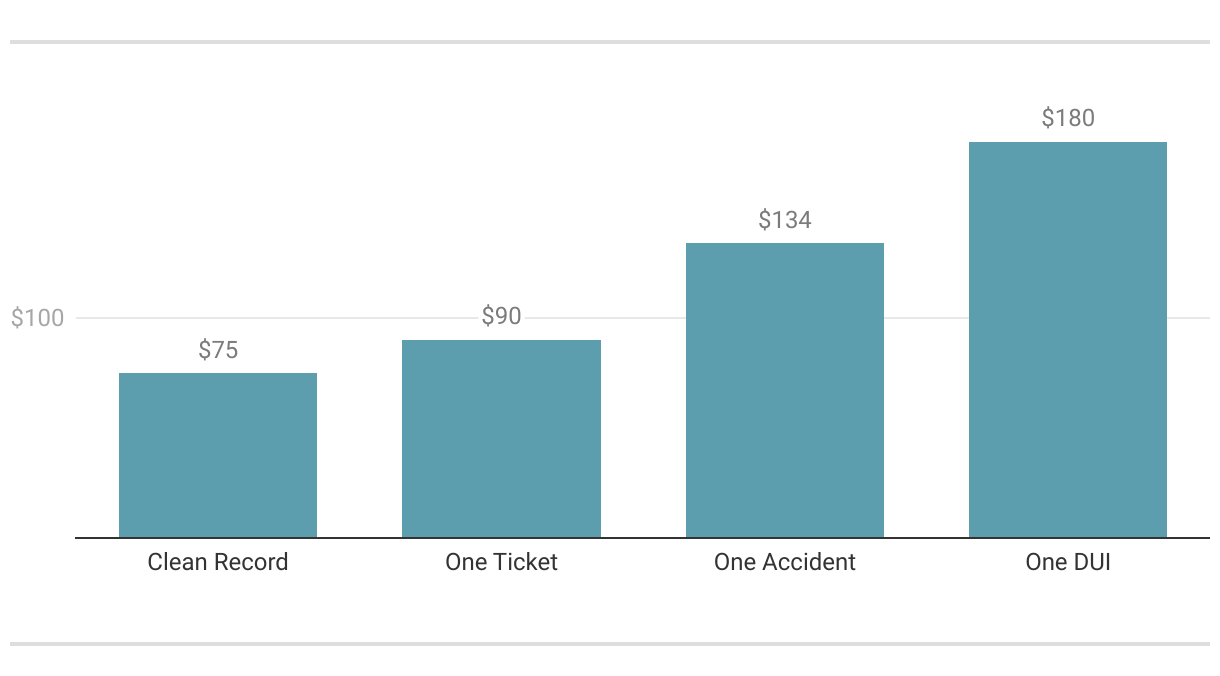Click the $100 y-axis tick label
The height and width of the screenshot is (676, 1220).
pyautogui.click(x=37, y=319)
